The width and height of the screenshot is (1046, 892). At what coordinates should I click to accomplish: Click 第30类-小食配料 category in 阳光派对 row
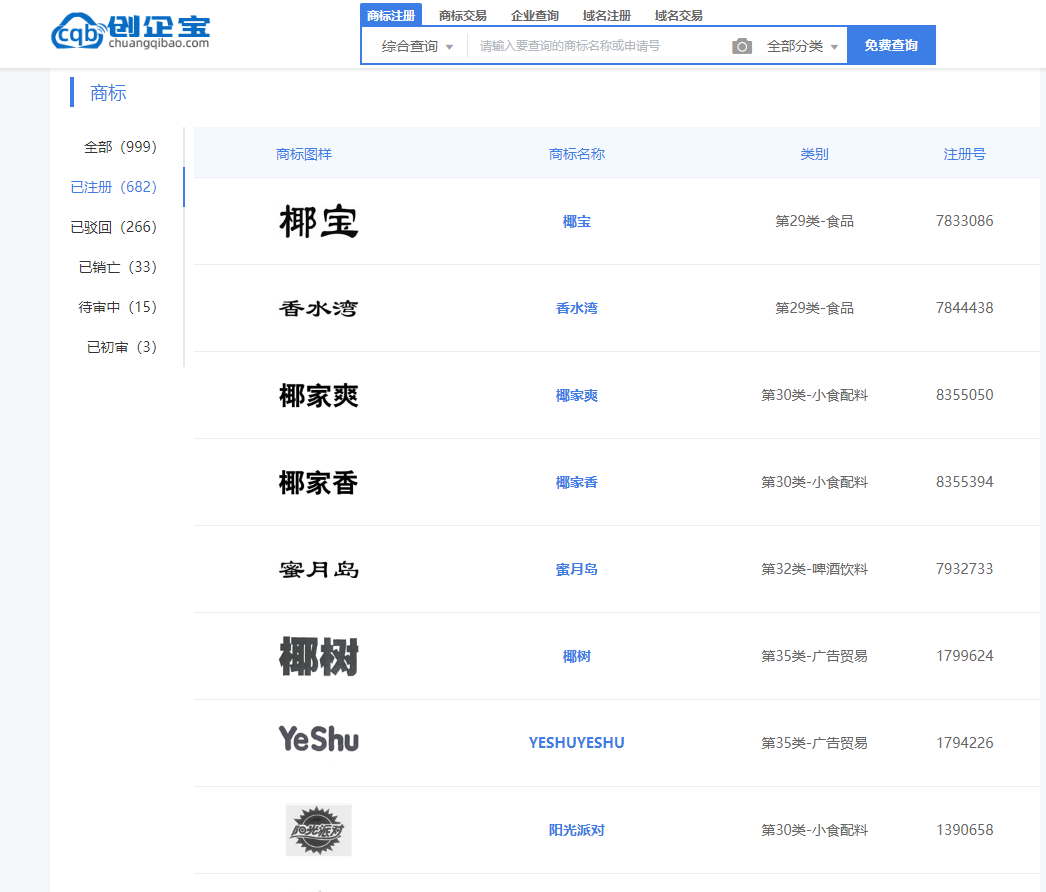tap(815, 830)
